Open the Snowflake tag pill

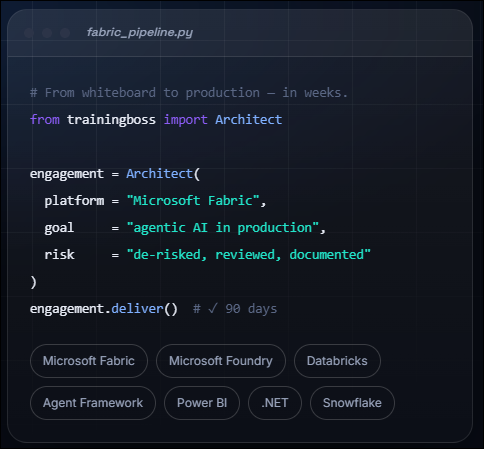(352, 403)
